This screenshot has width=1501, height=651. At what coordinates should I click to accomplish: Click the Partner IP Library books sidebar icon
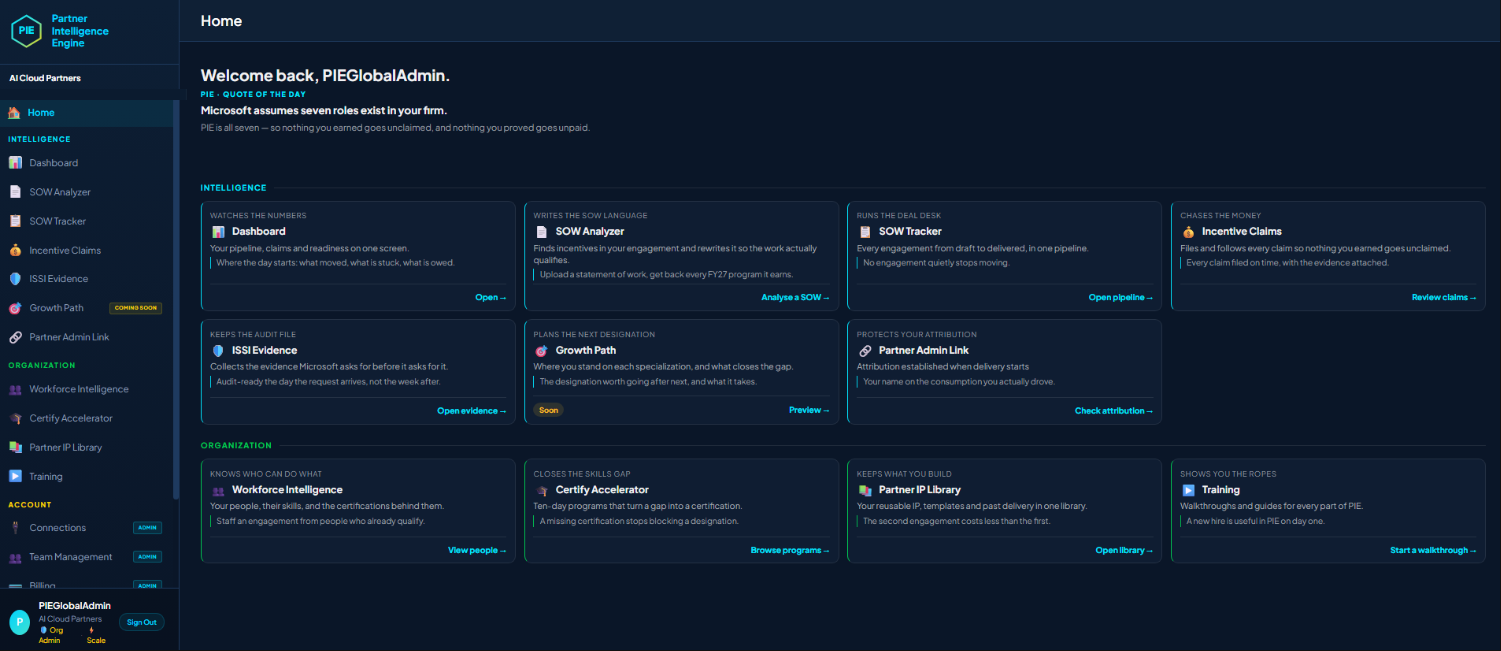point(15,447)
